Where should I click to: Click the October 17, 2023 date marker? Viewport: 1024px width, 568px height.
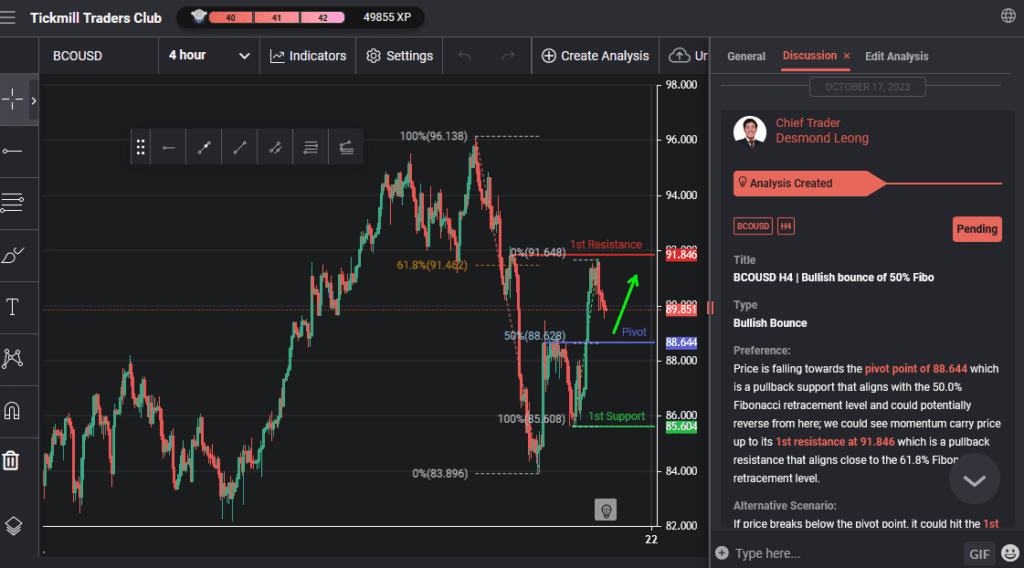(867, 87)
